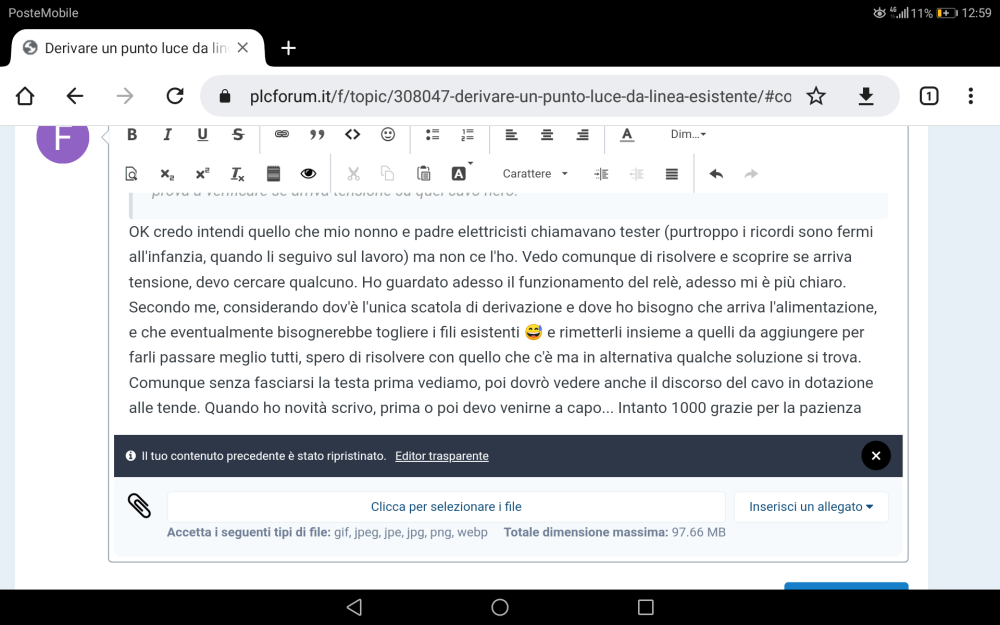Open the emoji picker
Screen dimensions: 1000x625
click(x=388, y=134)
